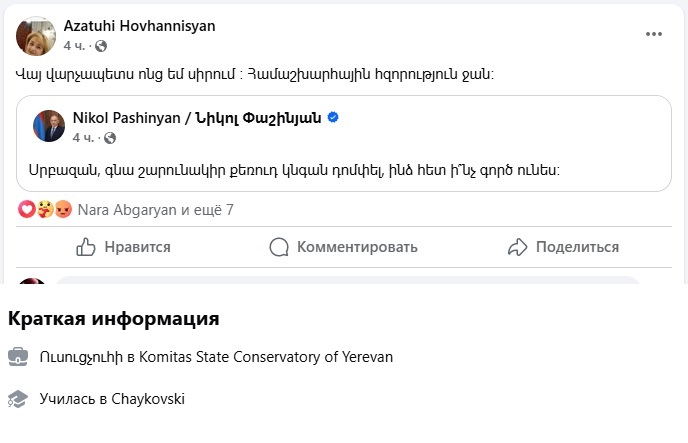
Task: Click the blue verified badge beside Pashinyan
Action: (x=333, y=118)
